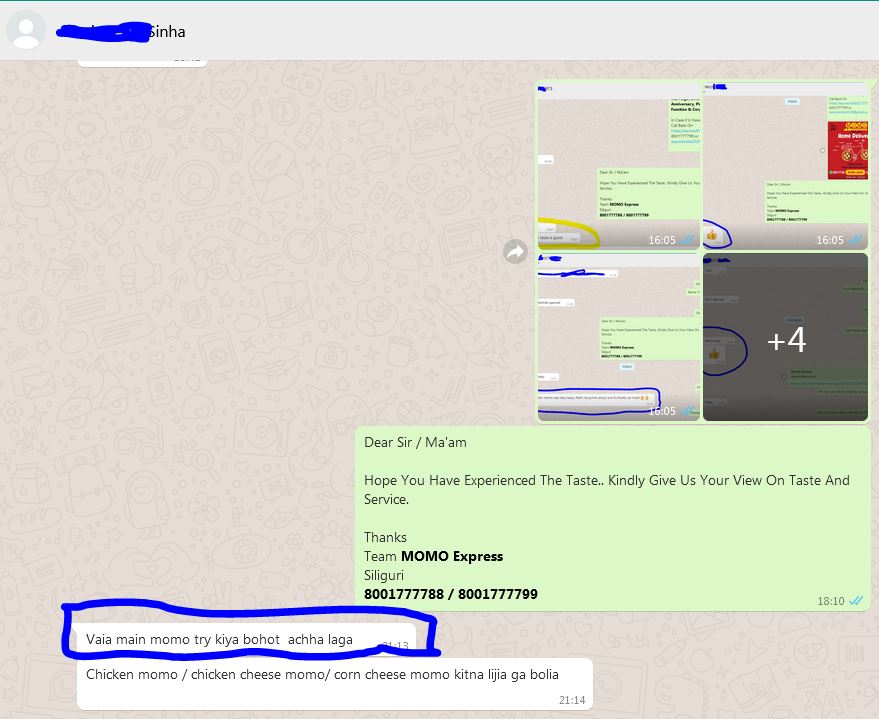
Task: Select the 'Dear Sir / Ma'am' greeting line
Action: (x=415, y=442)
